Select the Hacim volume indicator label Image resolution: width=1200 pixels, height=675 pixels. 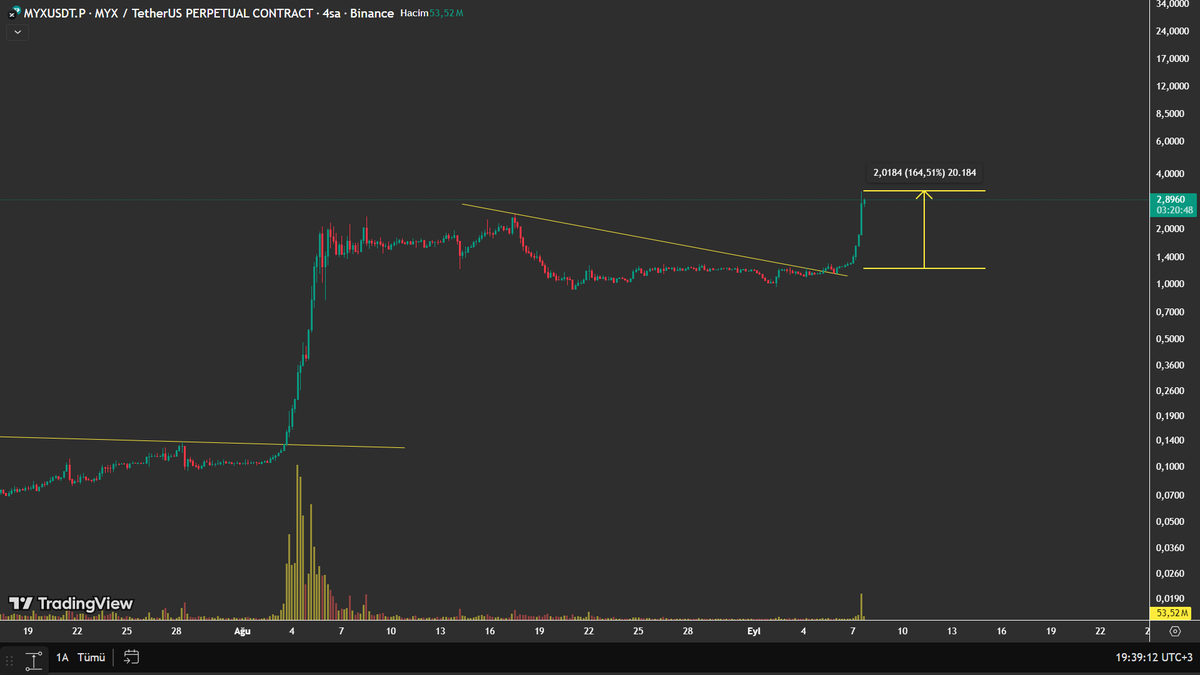[x=413, y=14]
